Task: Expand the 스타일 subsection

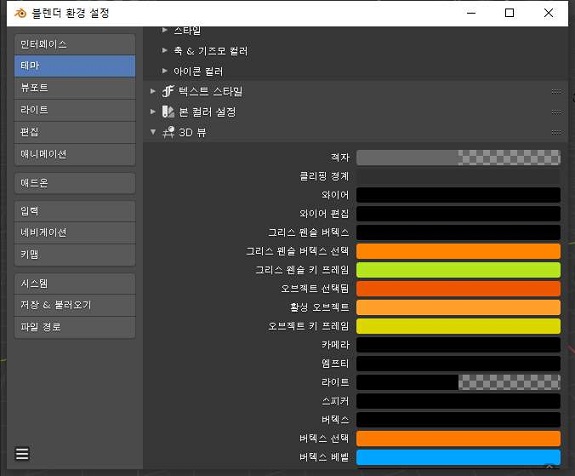Action: coord(165,30)
